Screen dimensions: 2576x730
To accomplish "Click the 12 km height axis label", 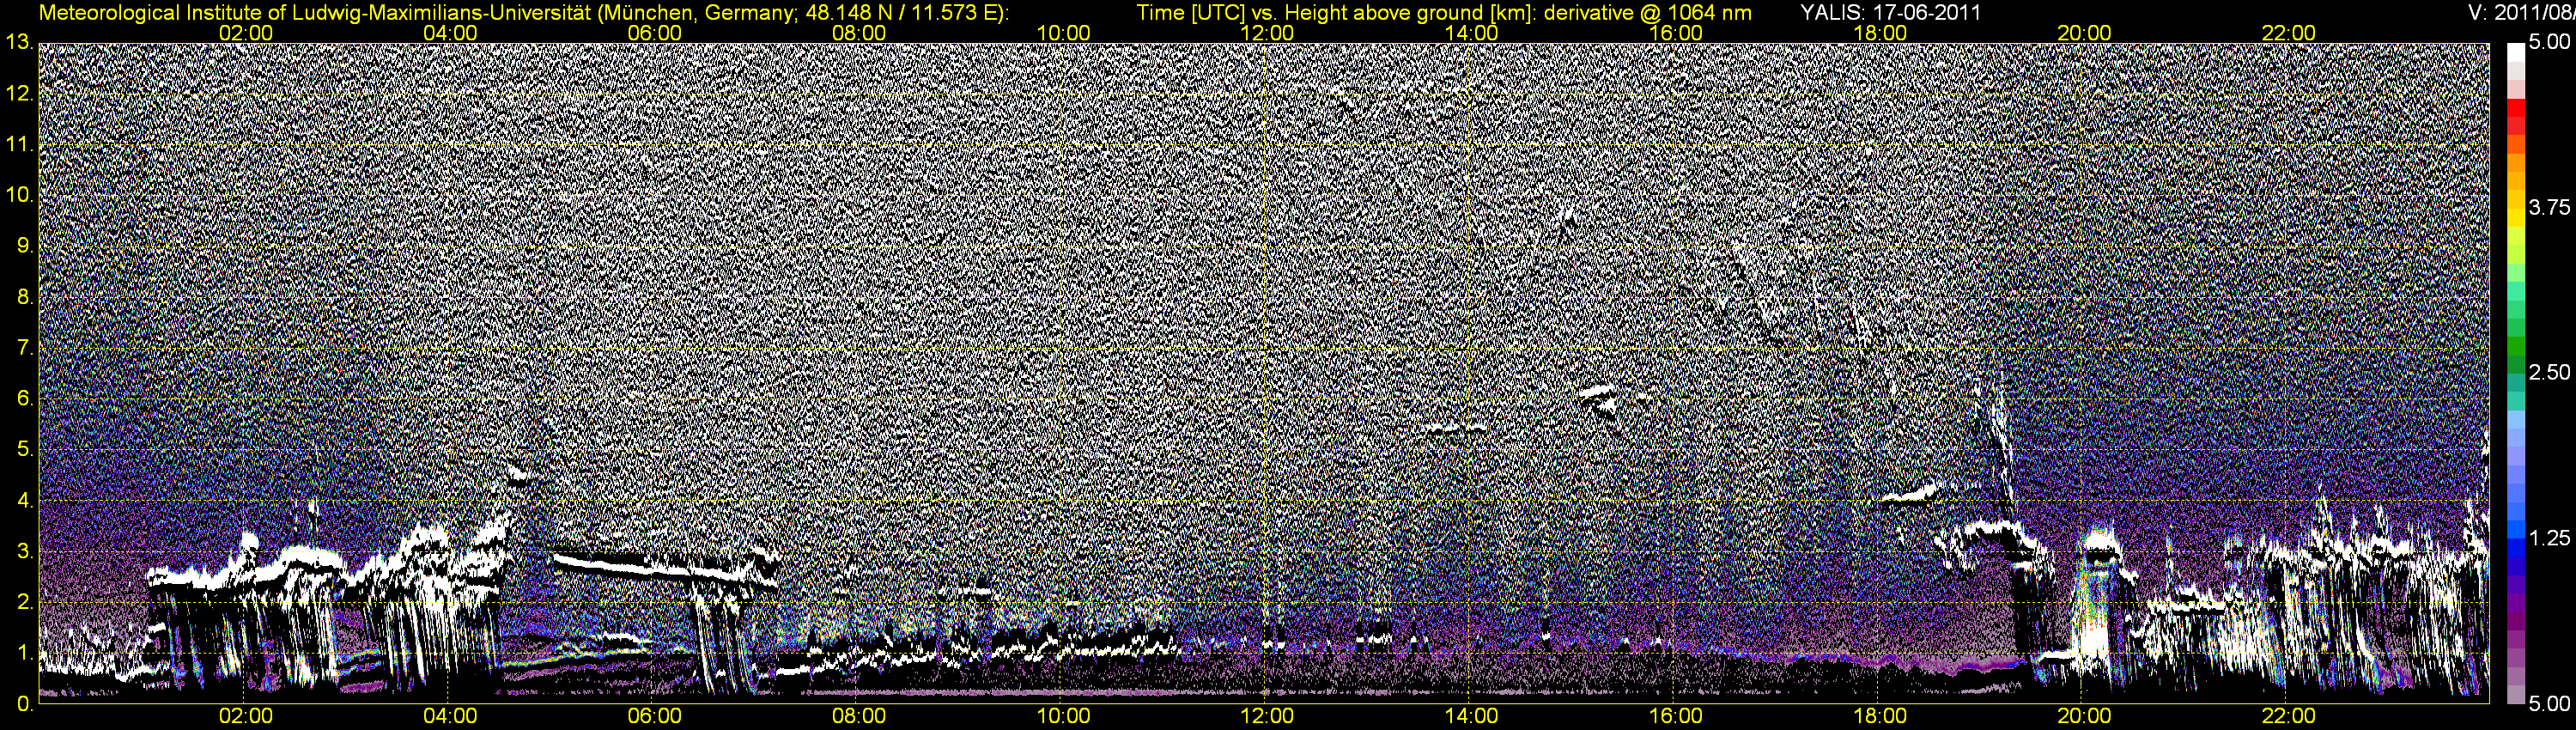I will [x=19, y=94].
